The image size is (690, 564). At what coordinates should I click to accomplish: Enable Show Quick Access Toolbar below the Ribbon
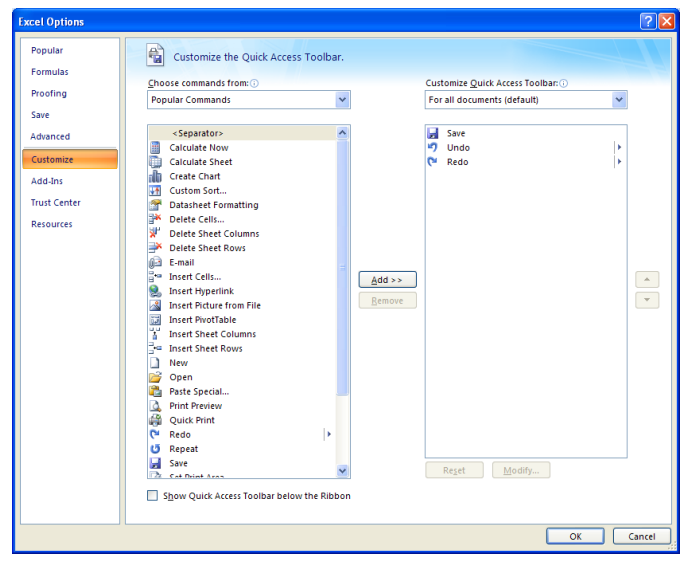click(x=152, y=496)
